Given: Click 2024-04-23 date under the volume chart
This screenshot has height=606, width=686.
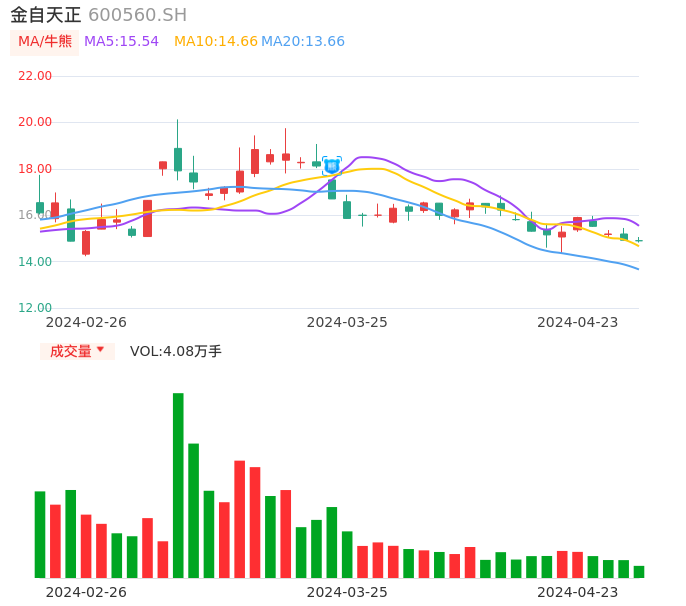Looking at the screenshot, I should 578,592.
